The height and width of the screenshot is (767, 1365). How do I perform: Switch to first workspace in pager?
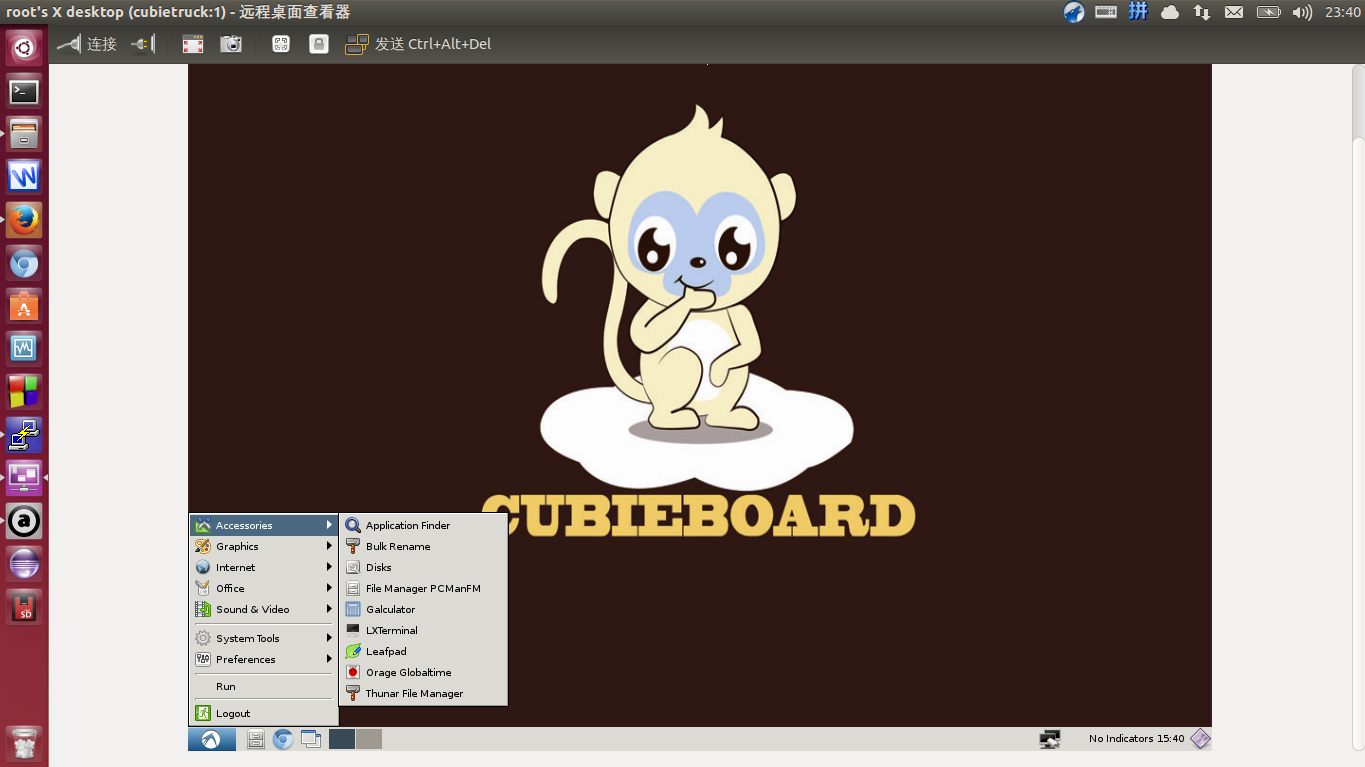coord(342,739)
